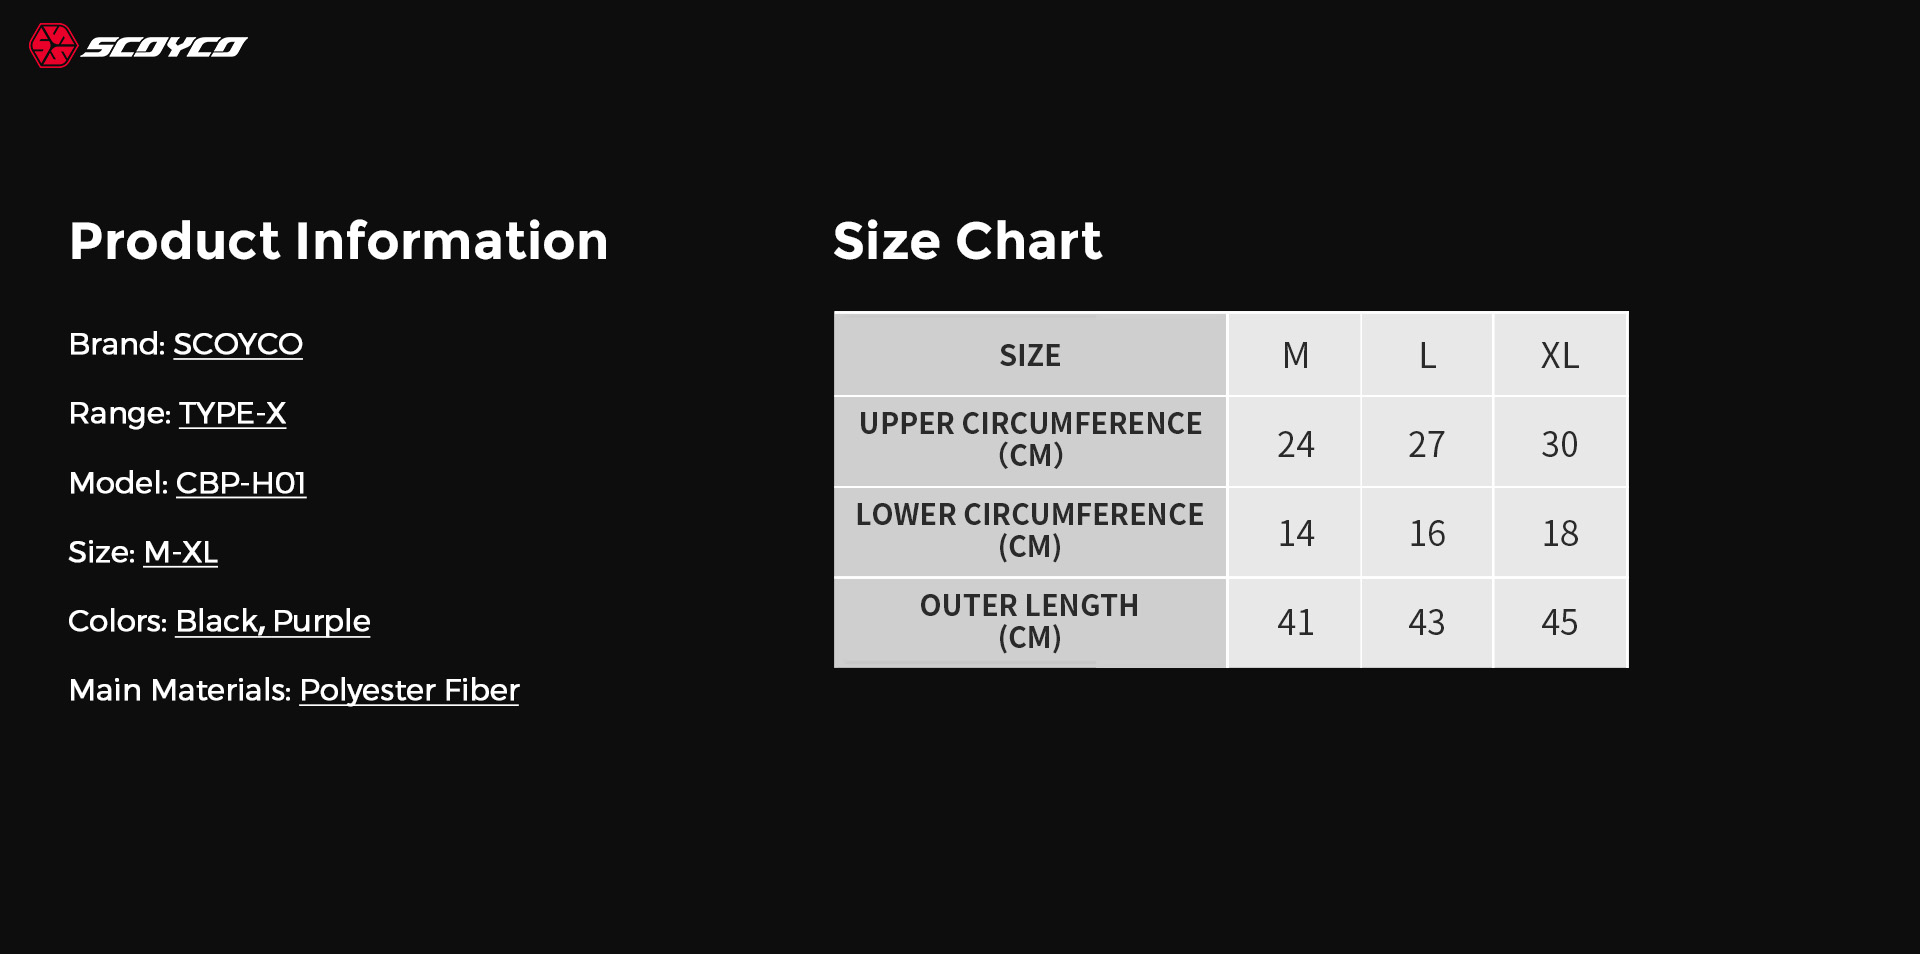Screen dimensions: 1920x954
Task: Select the XL size column header
Action: click(x=1560, y=355)
